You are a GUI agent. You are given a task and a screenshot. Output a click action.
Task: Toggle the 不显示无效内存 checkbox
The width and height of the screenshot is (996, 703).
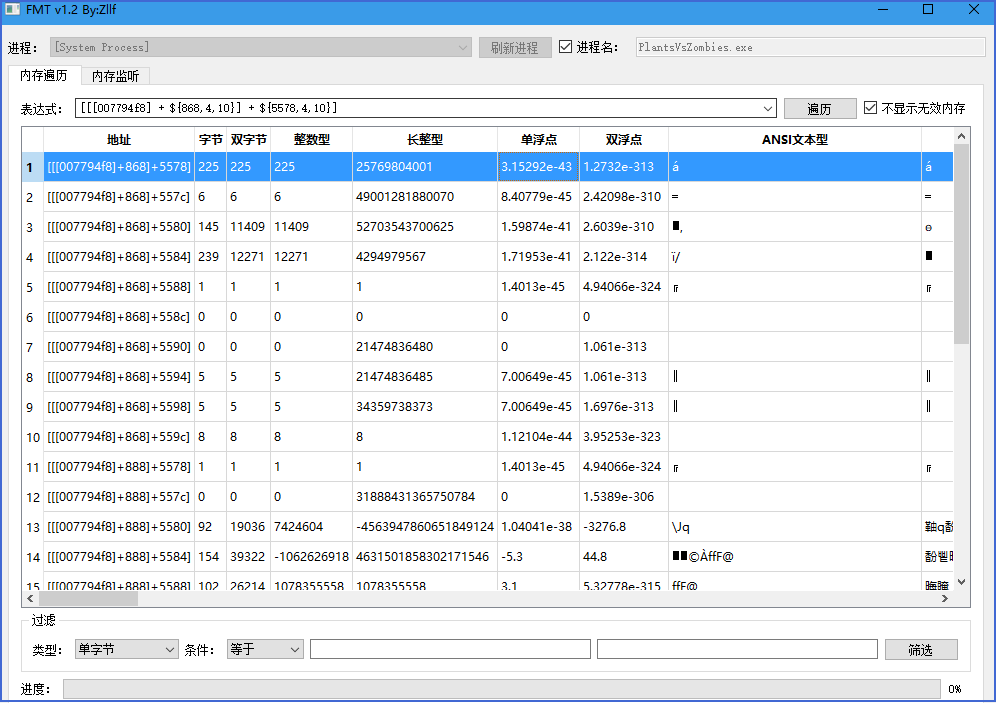pyautogui.click(x=870, y=108)
